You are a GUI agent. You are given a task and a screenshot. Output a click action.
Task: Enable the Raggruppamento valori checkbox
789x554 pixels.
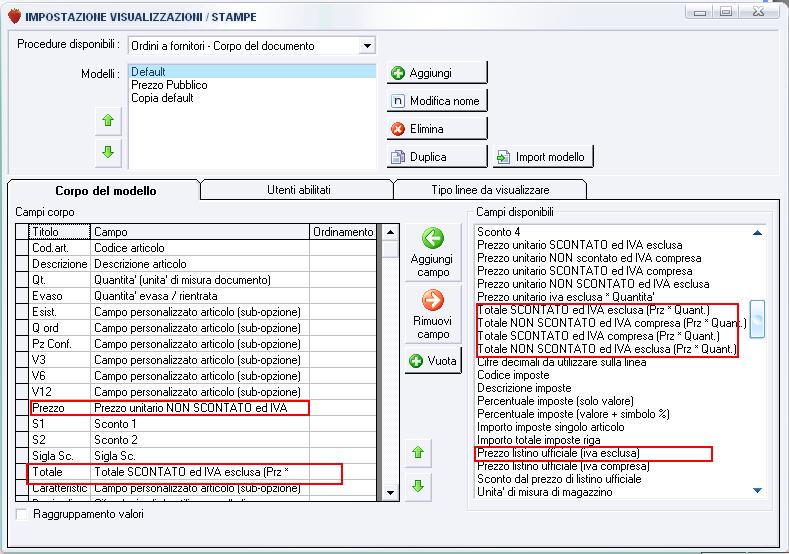click(22, 514)
